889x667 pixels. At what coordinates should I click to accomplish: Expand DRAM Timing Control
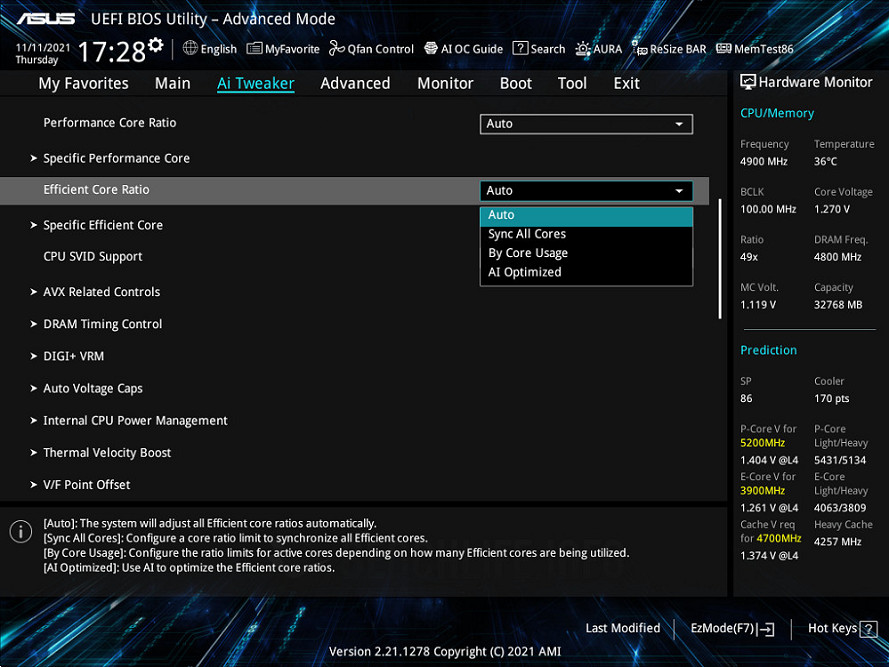click(x=102, y=323)
